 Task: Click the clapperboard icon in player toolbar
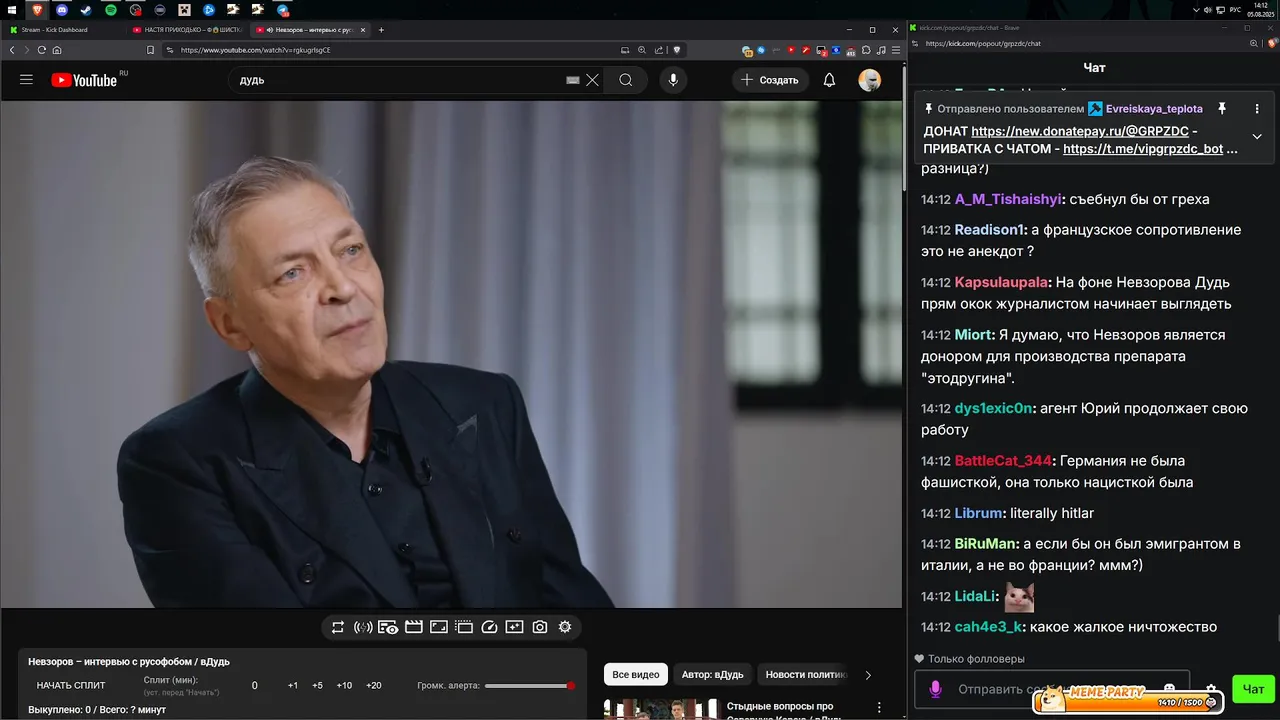(x=413, y=627)
